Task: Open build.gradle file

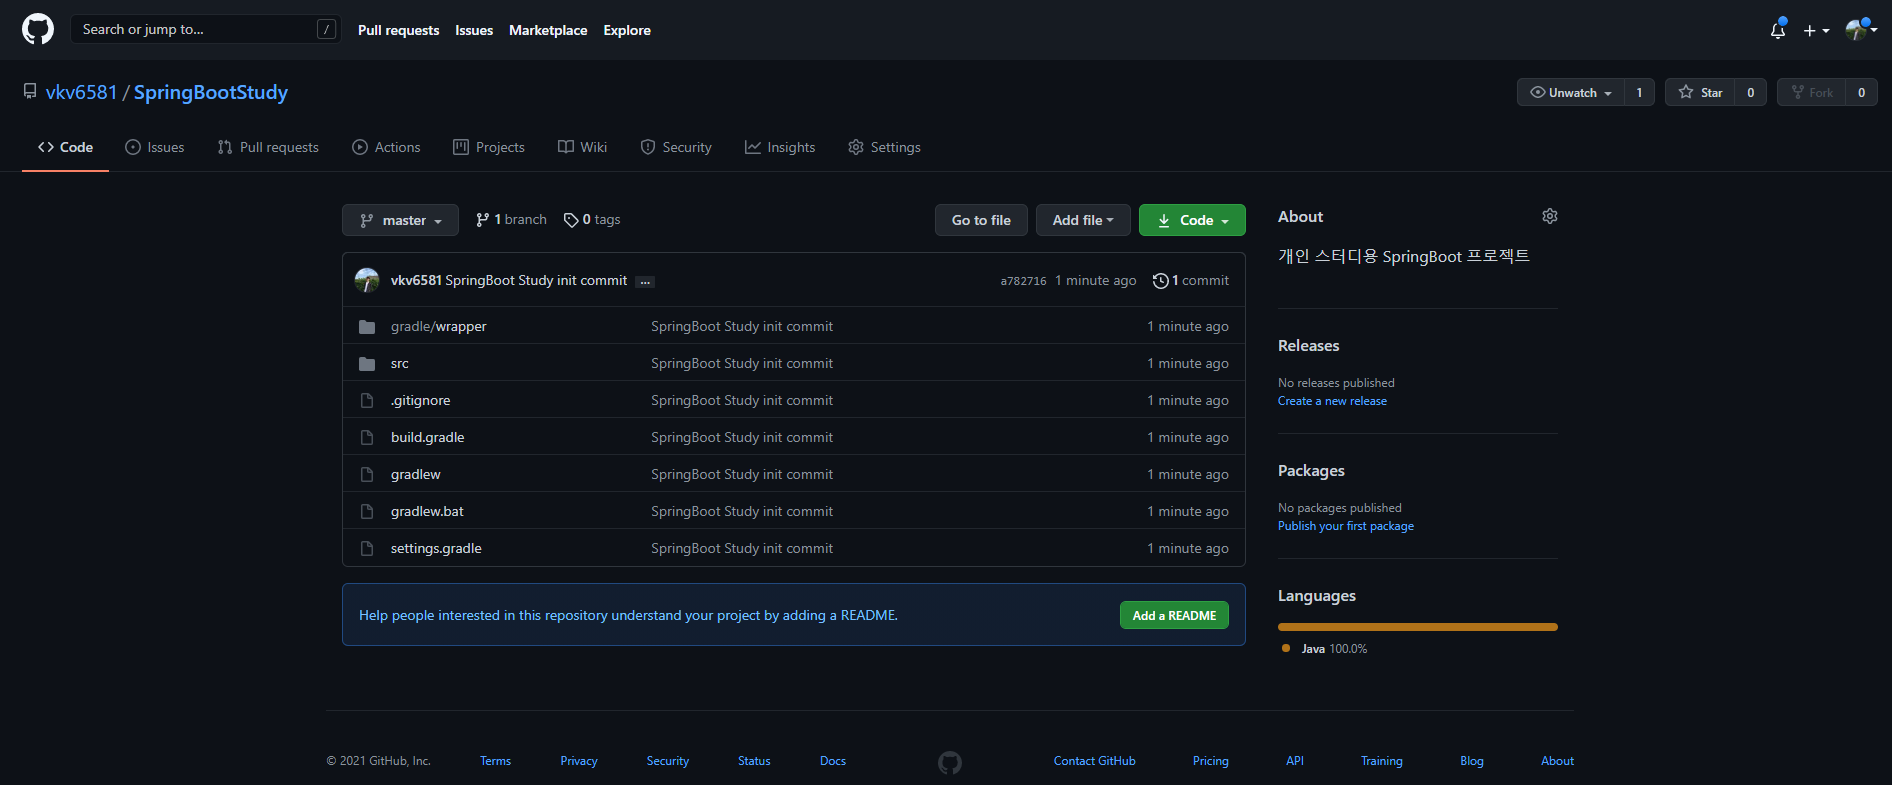Action: coord(427,438)
